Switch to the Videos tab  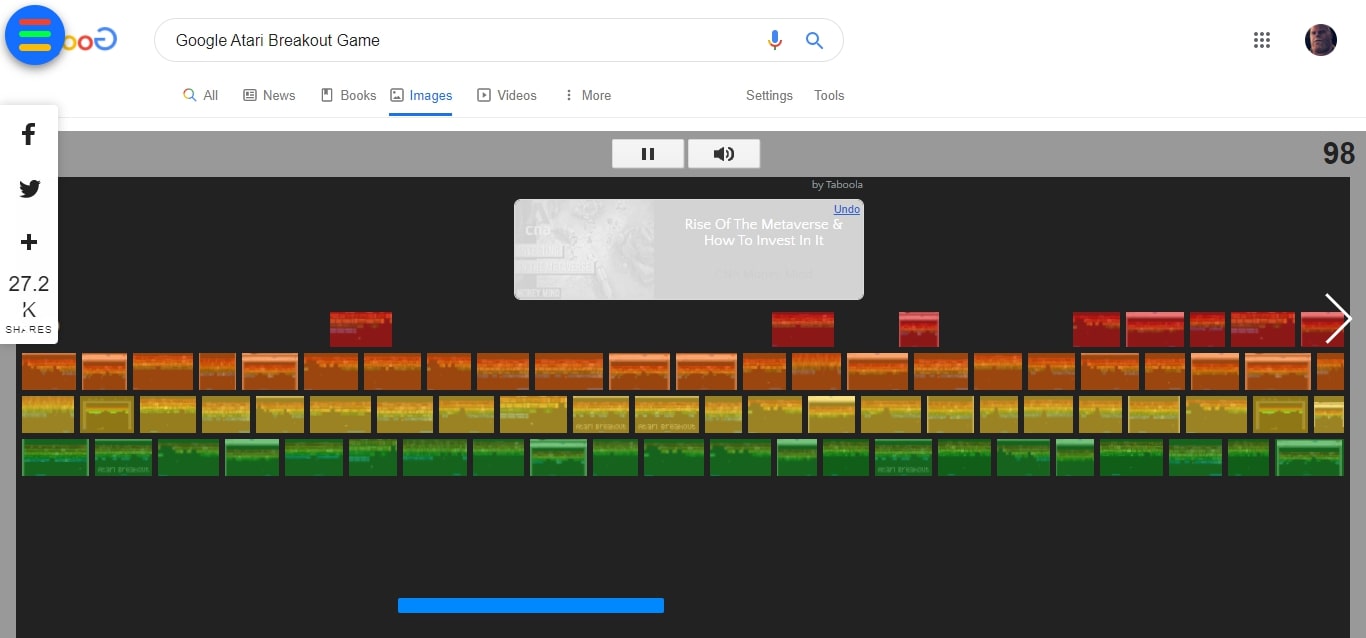(x=507, y=95)
